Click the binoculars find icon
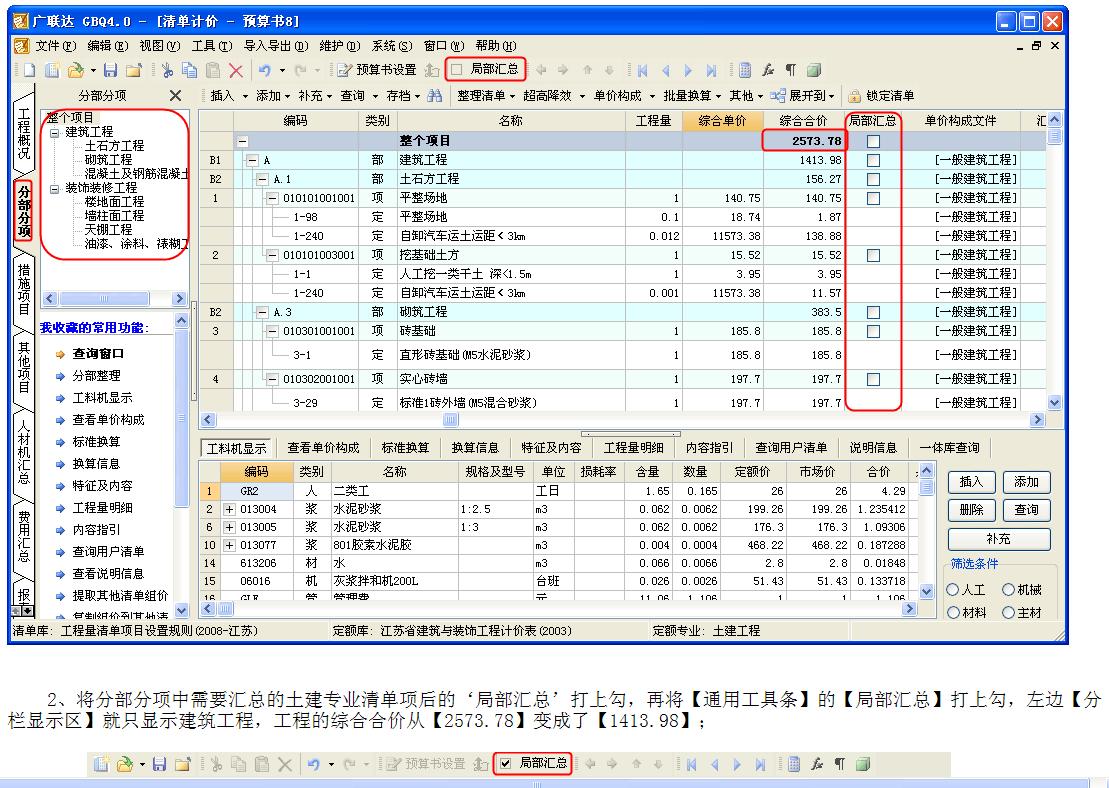This screenshot has width=1109, height=788. [x=435, y=95]
